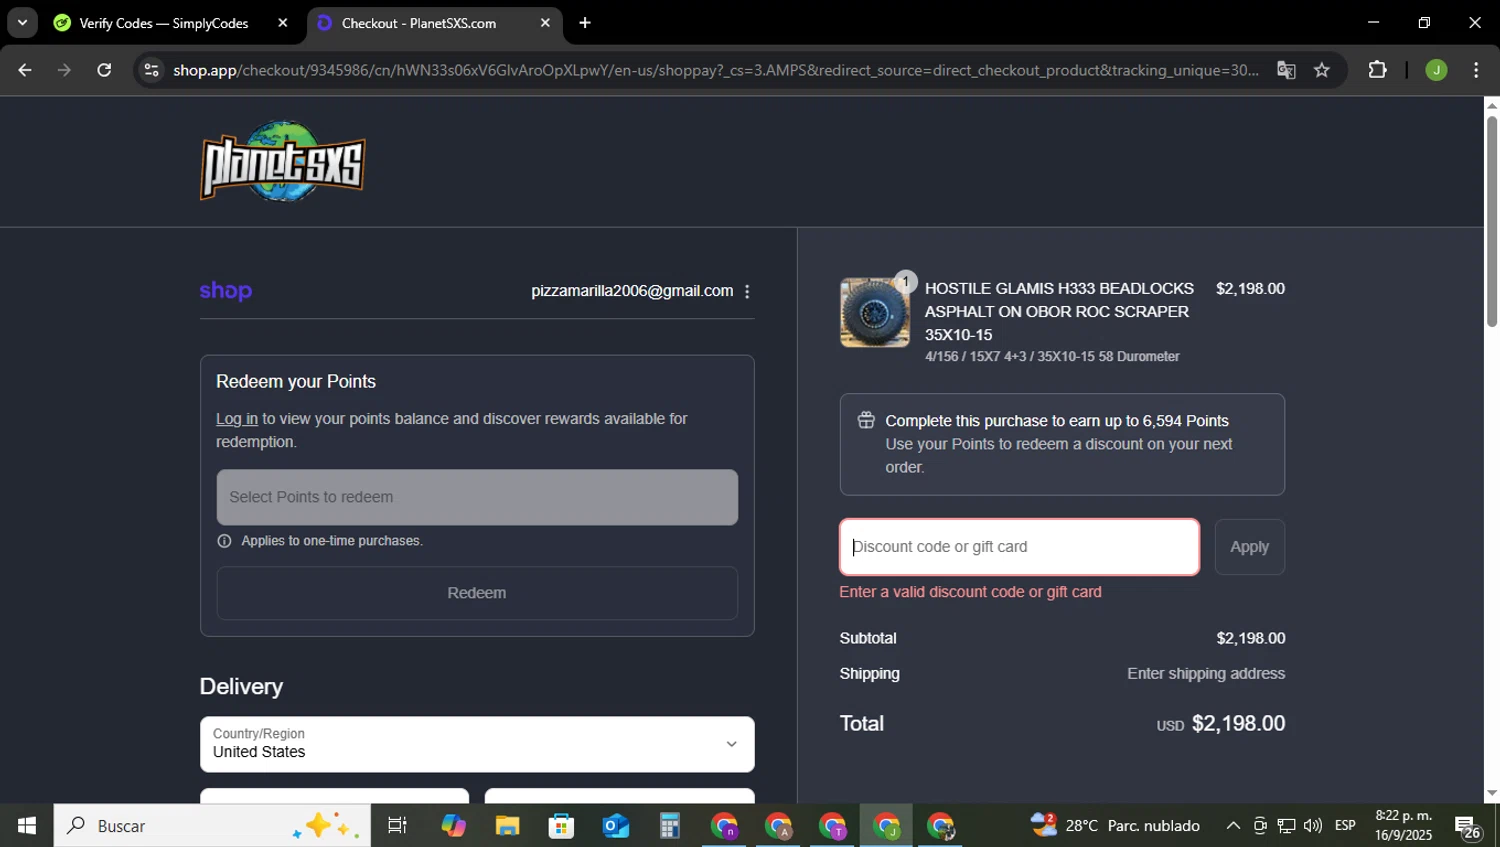The image size is (1500, 847).
Task: Click the email pizzamarilla2006@gmail.com
Action: (632, 291)
